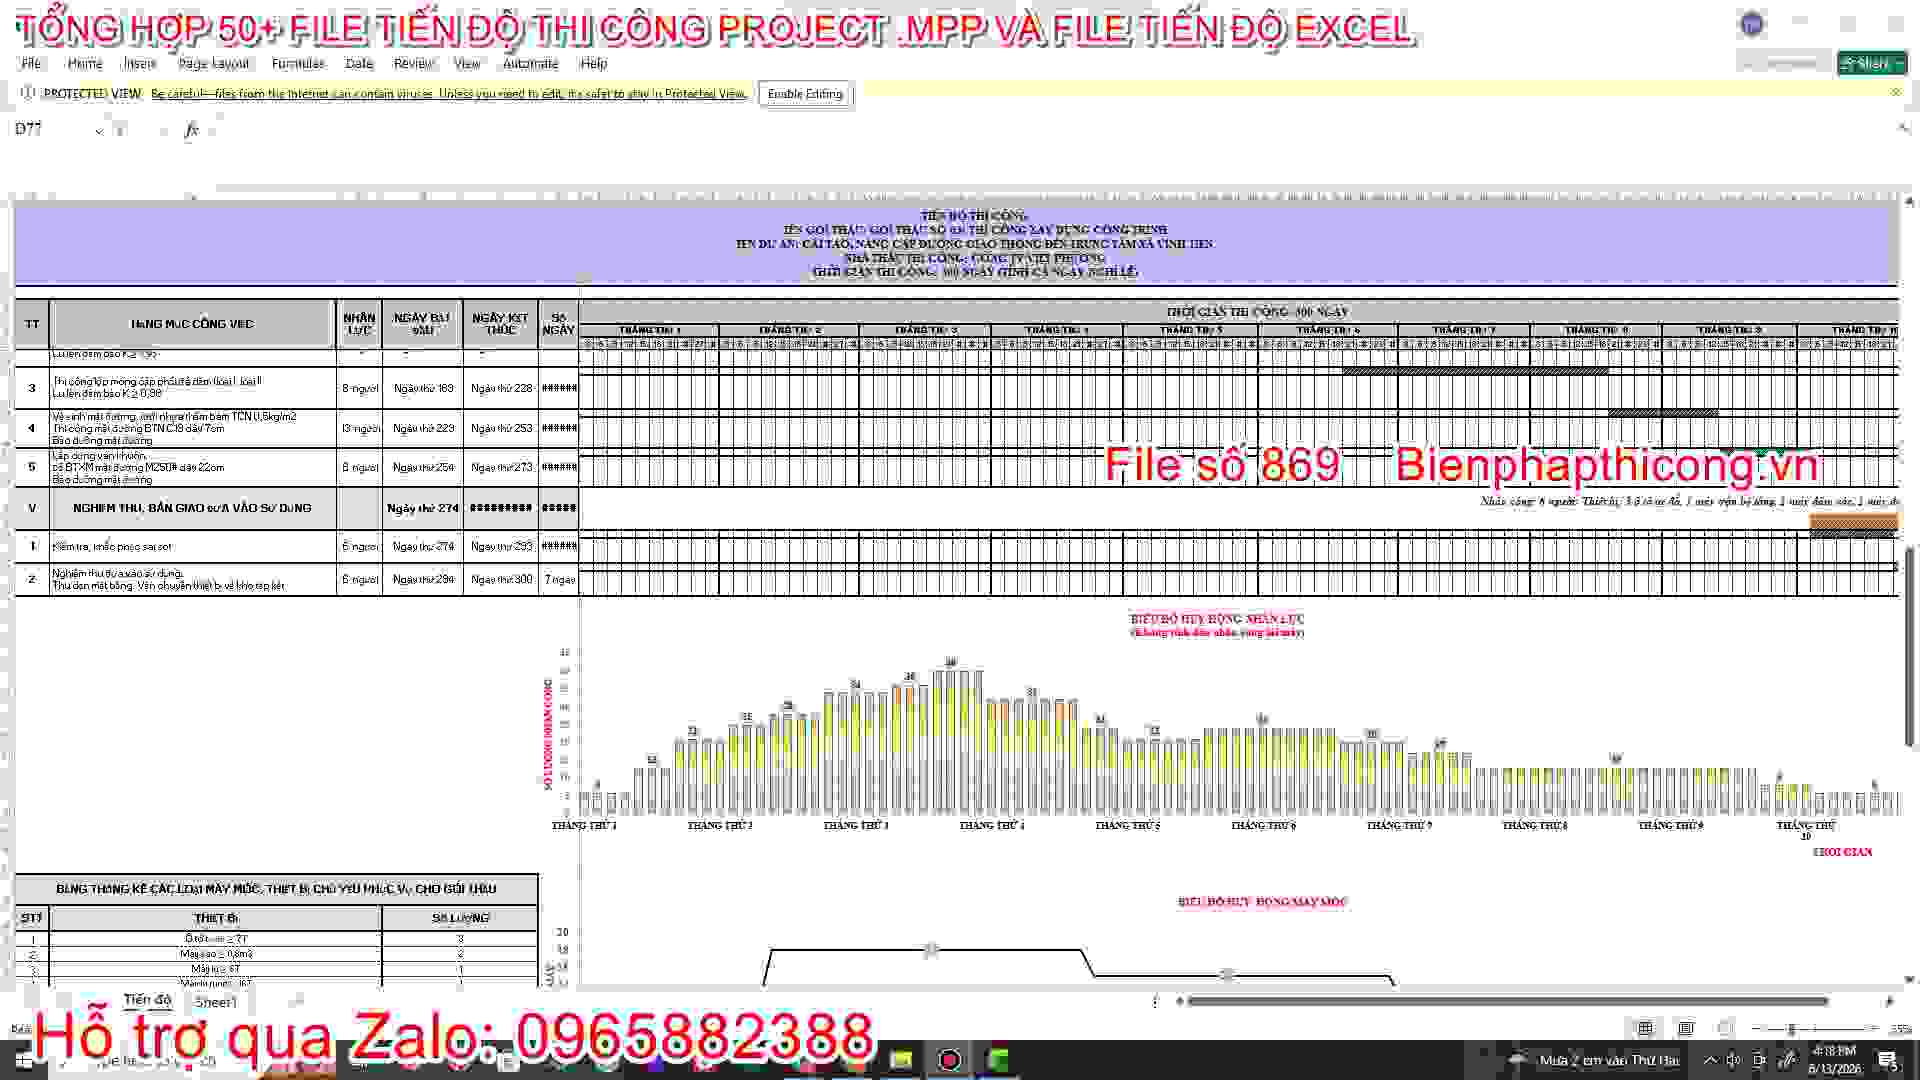Switch to the Data tab
The height and width of the screenshot is (1080, 1920).
pyautogui.click(x=359, y=63)
